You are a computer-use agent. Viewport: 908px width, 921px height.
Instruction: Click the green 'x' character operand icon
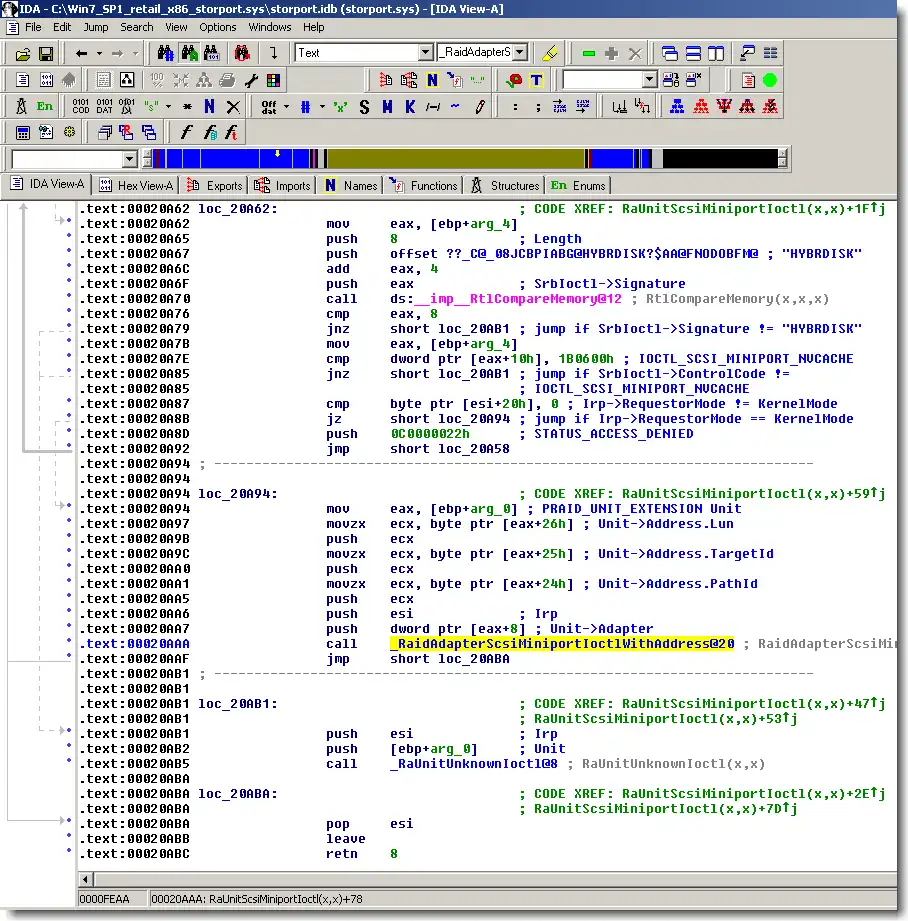pos(339,107)
